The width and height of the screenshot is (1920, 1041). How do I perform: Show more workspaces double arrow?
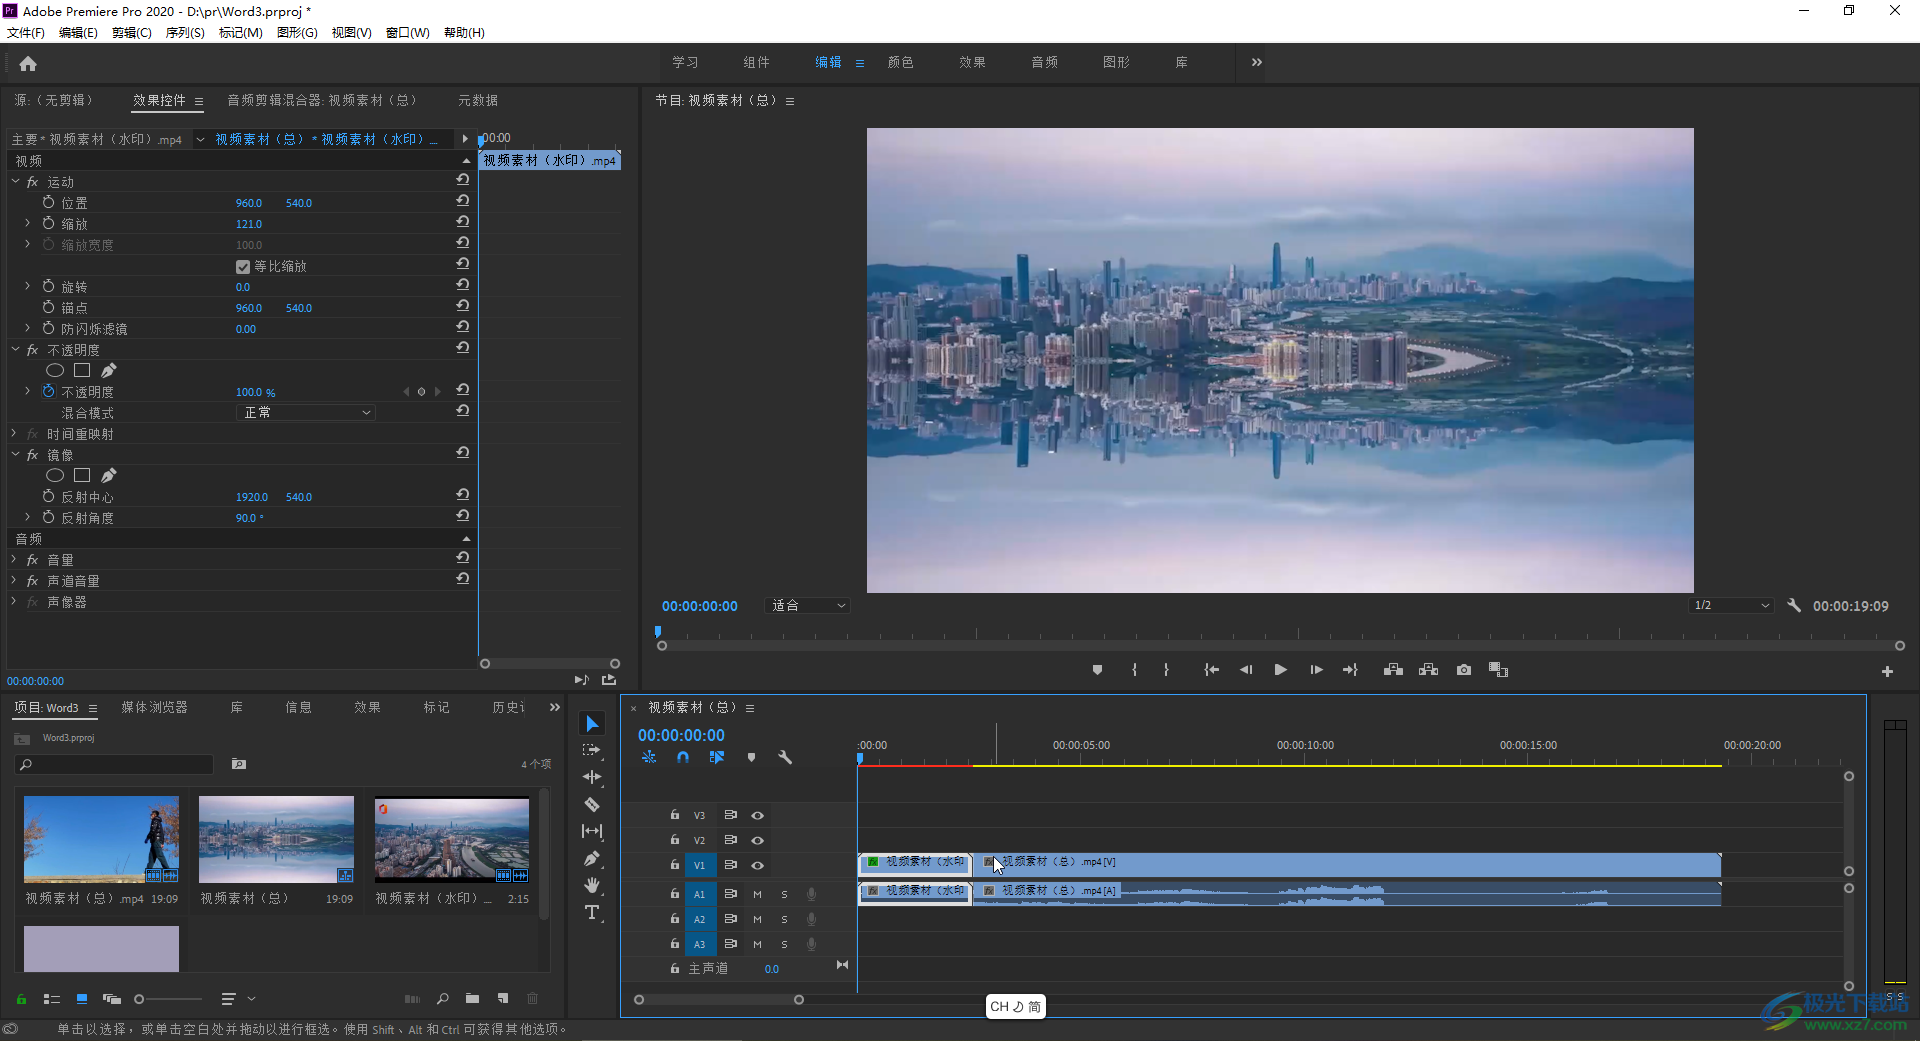(1257, 62)
